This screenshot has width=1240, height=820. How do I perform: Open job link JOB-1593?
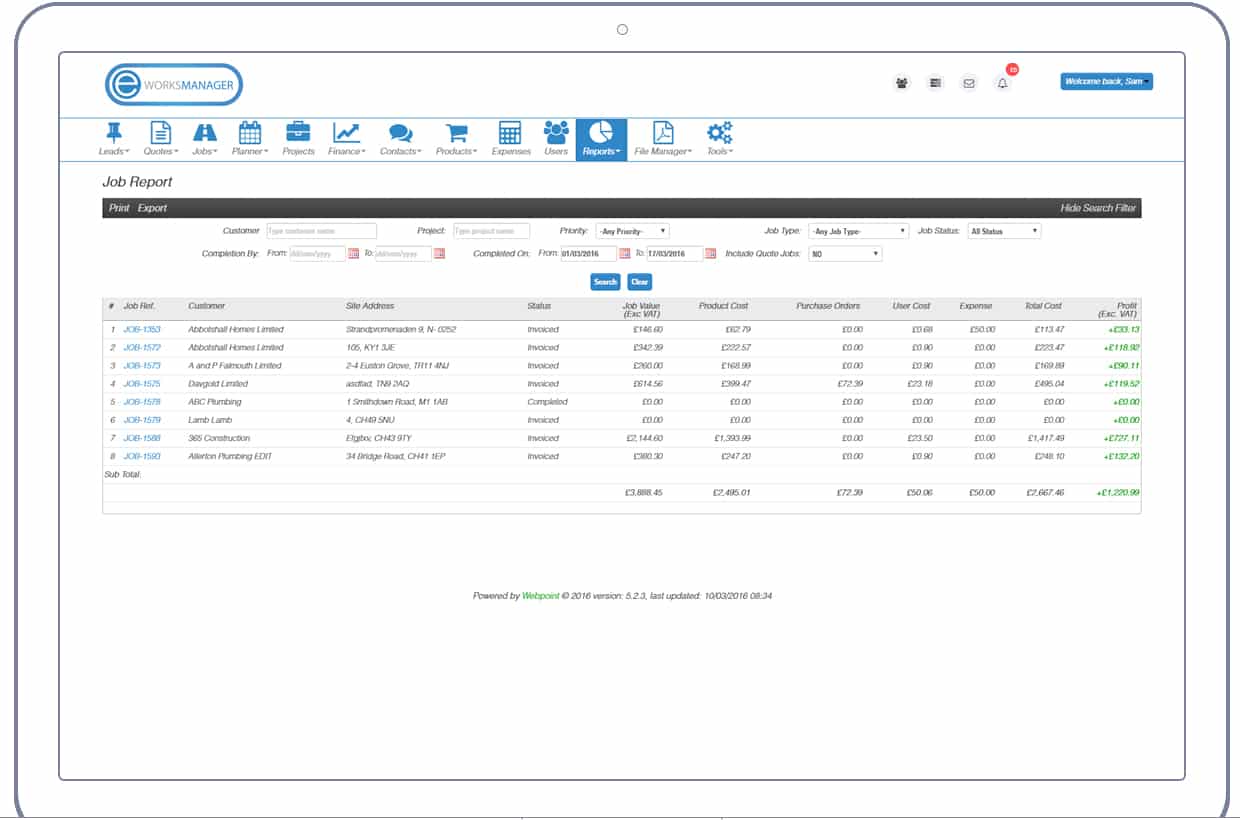(x=142, y=456)
